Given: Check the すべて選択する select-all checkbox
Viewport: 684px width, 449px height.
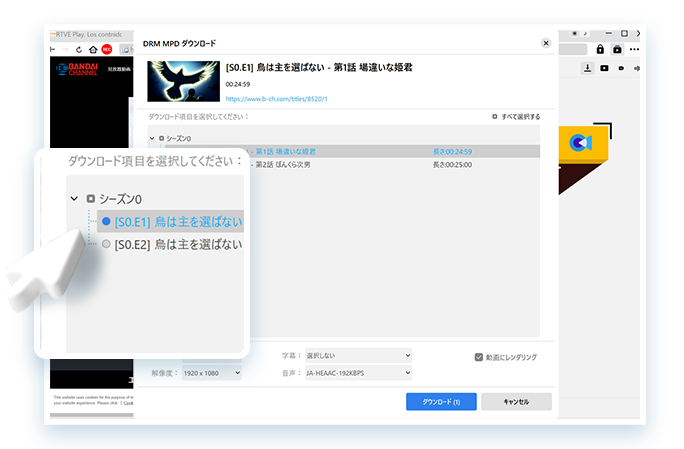Looking at the screenshot, I should (x=495, y=117).
